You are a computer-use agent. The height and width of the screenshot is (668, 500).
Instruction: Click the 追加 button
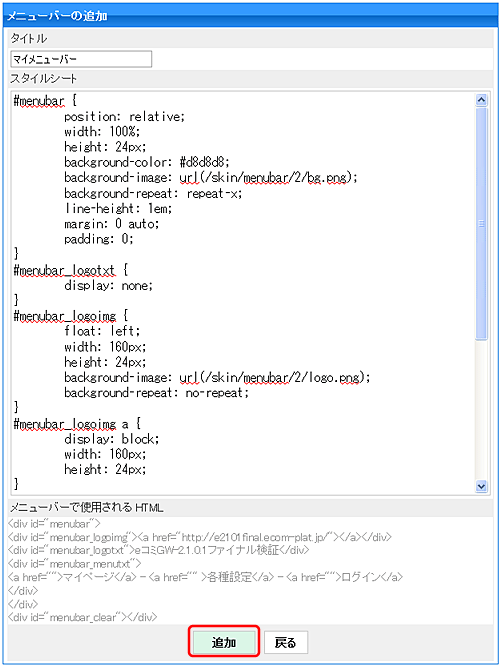tap(224, 642)
